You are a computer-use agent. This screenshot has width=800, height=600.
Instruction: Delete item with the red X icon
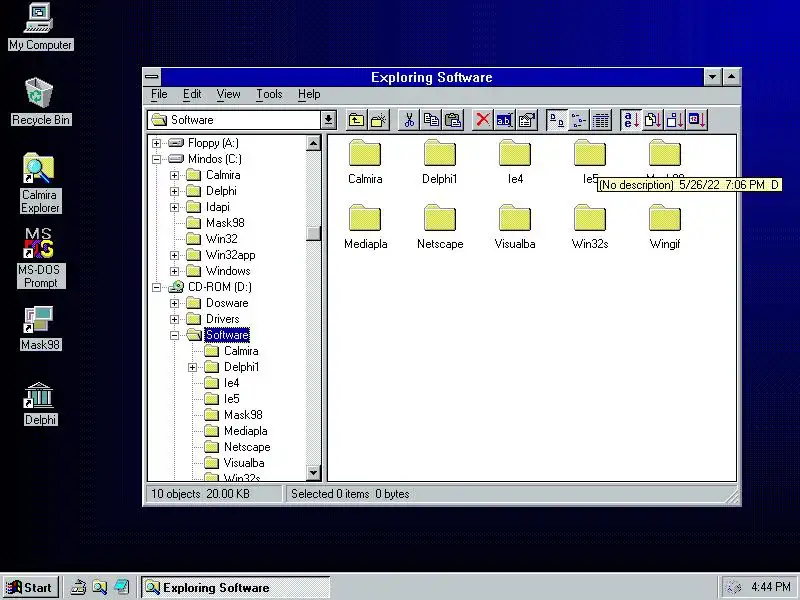click(483, 120)
